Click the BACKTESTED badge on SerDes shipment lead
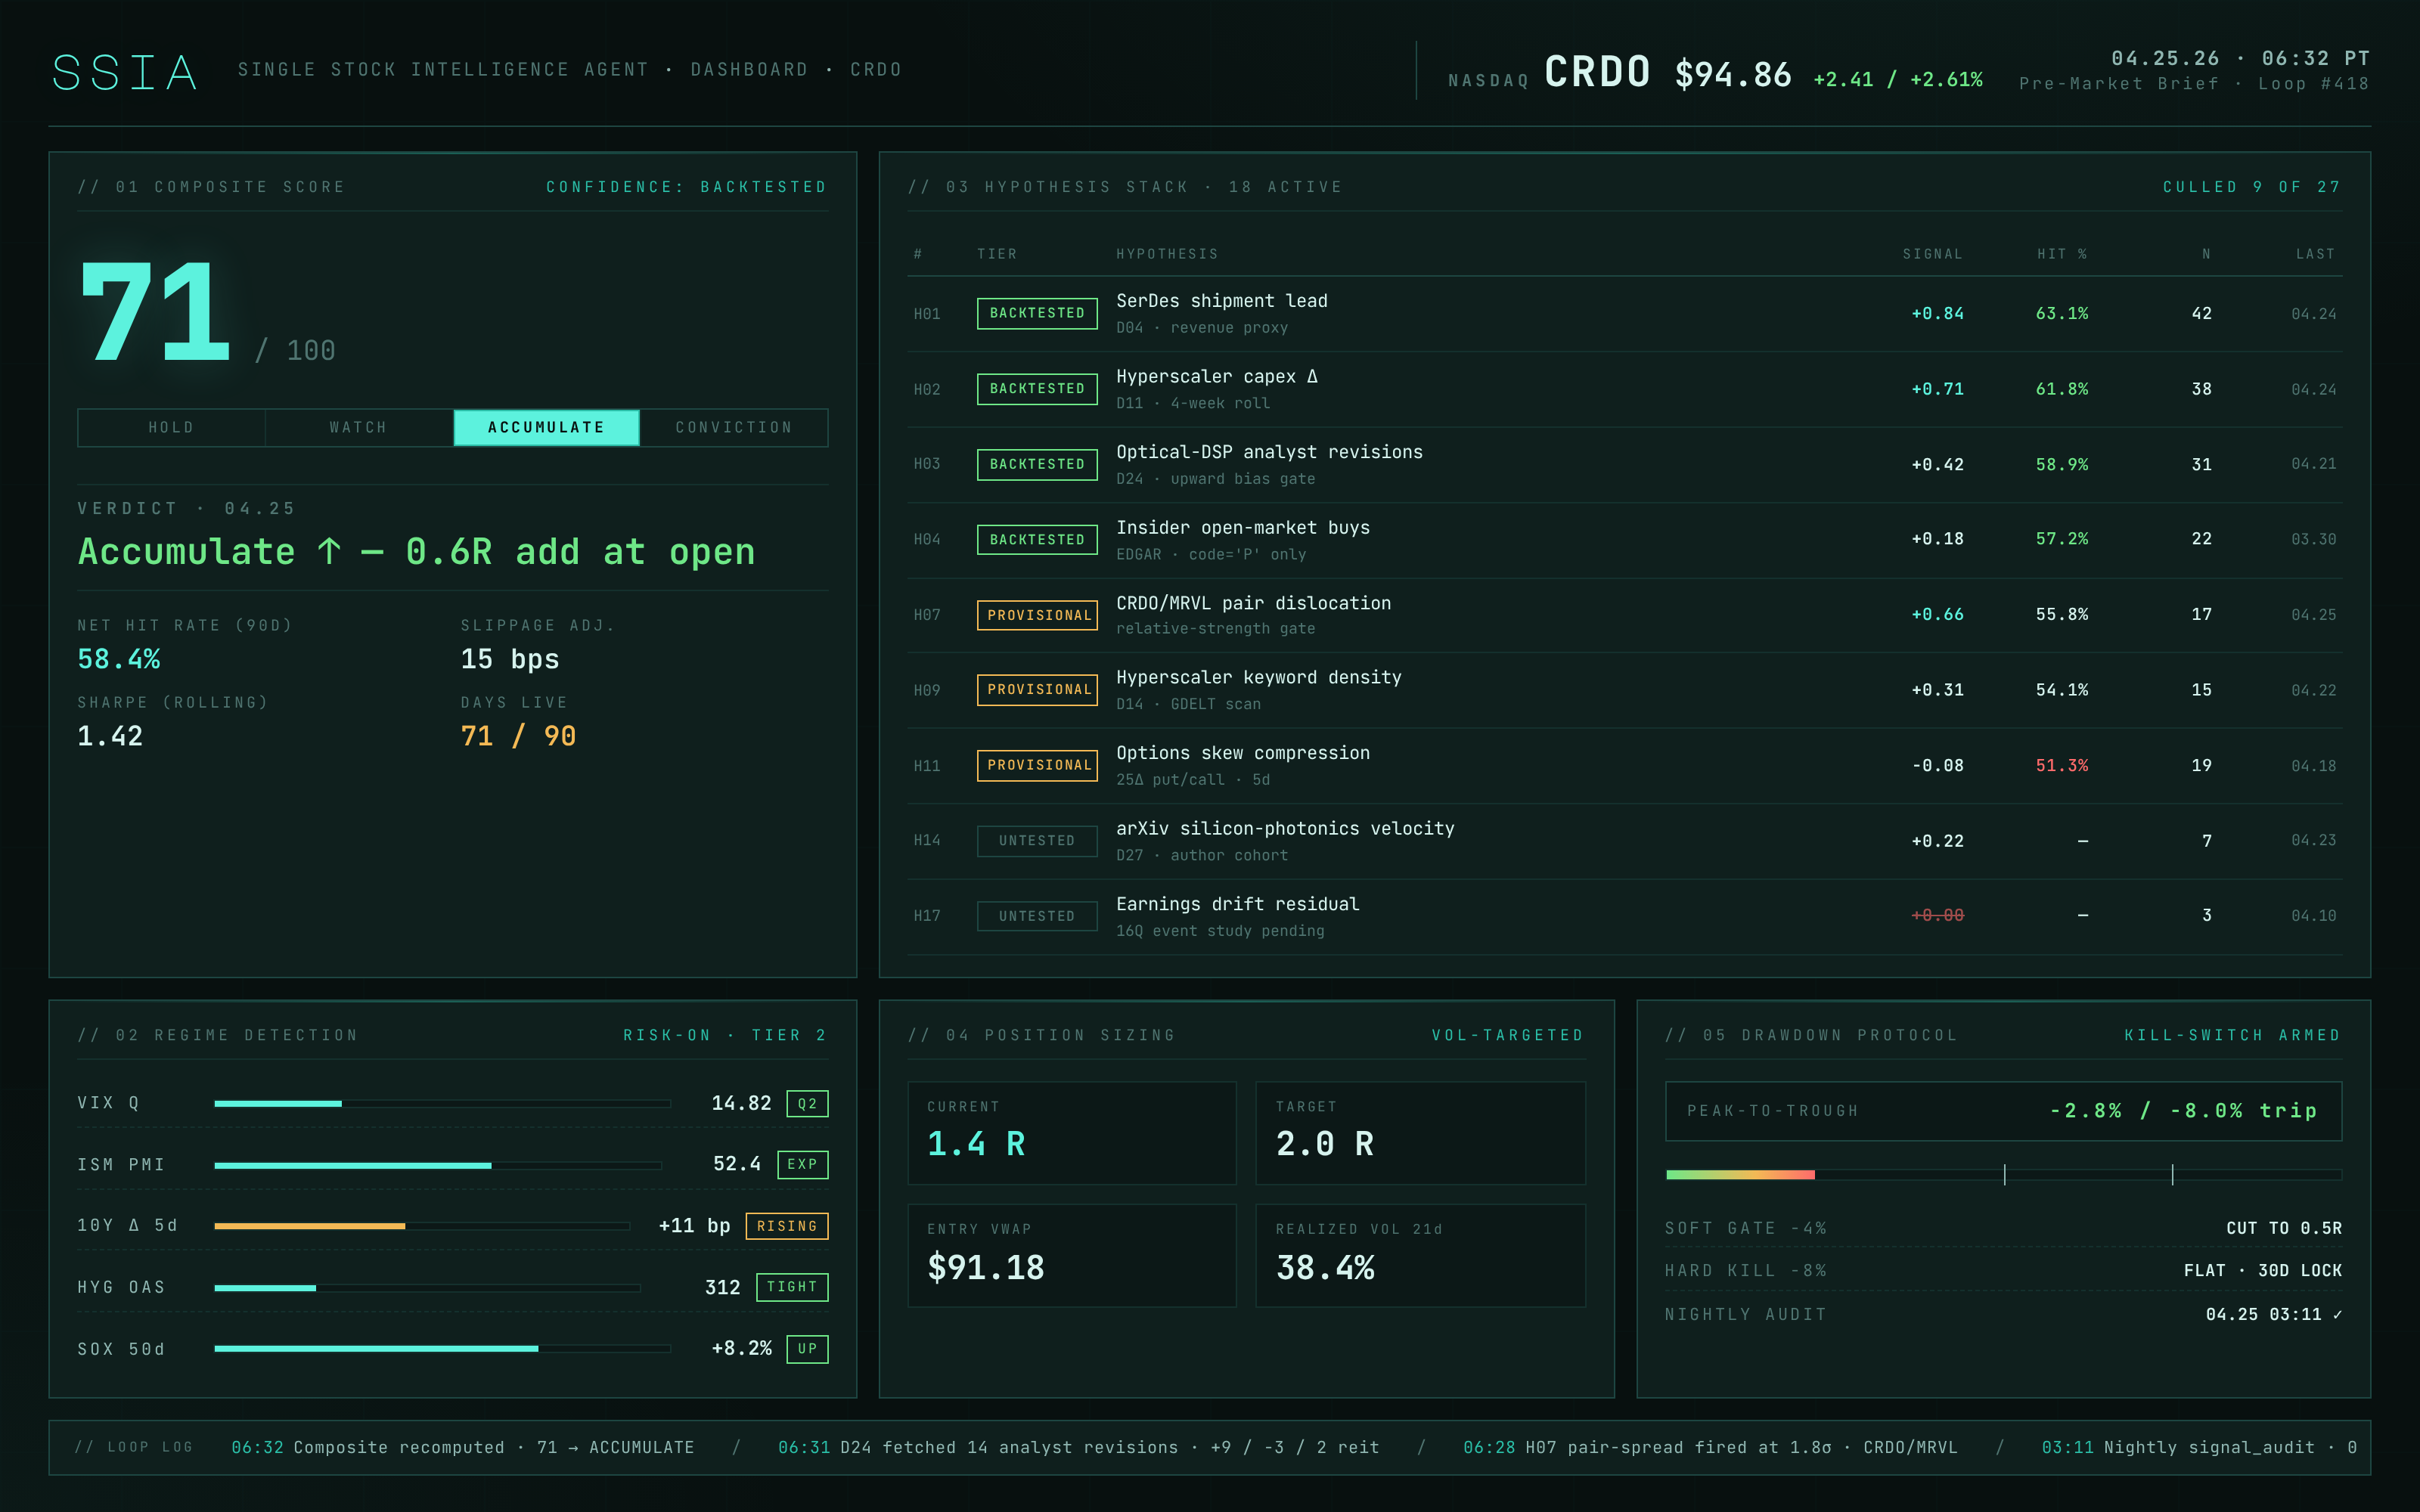 [x=1036, y=313]
